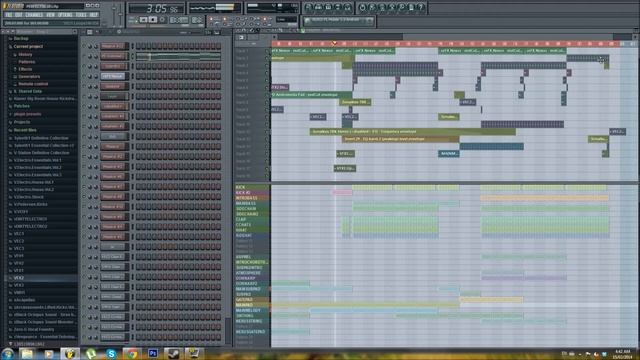Select the Massive #3 channel button
Image resolution: width=640 pixels, height=360 pixels.
tap(113, 167)
